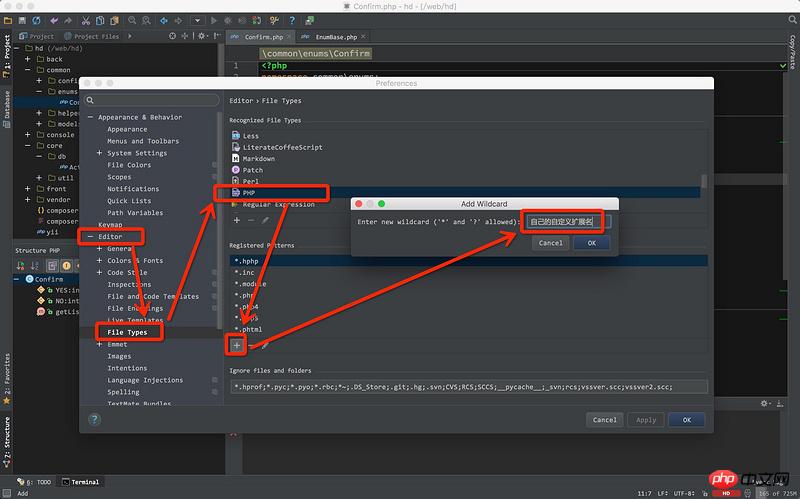Select the Project view tab
Screen dimensions: 800x499
(36, 36)
